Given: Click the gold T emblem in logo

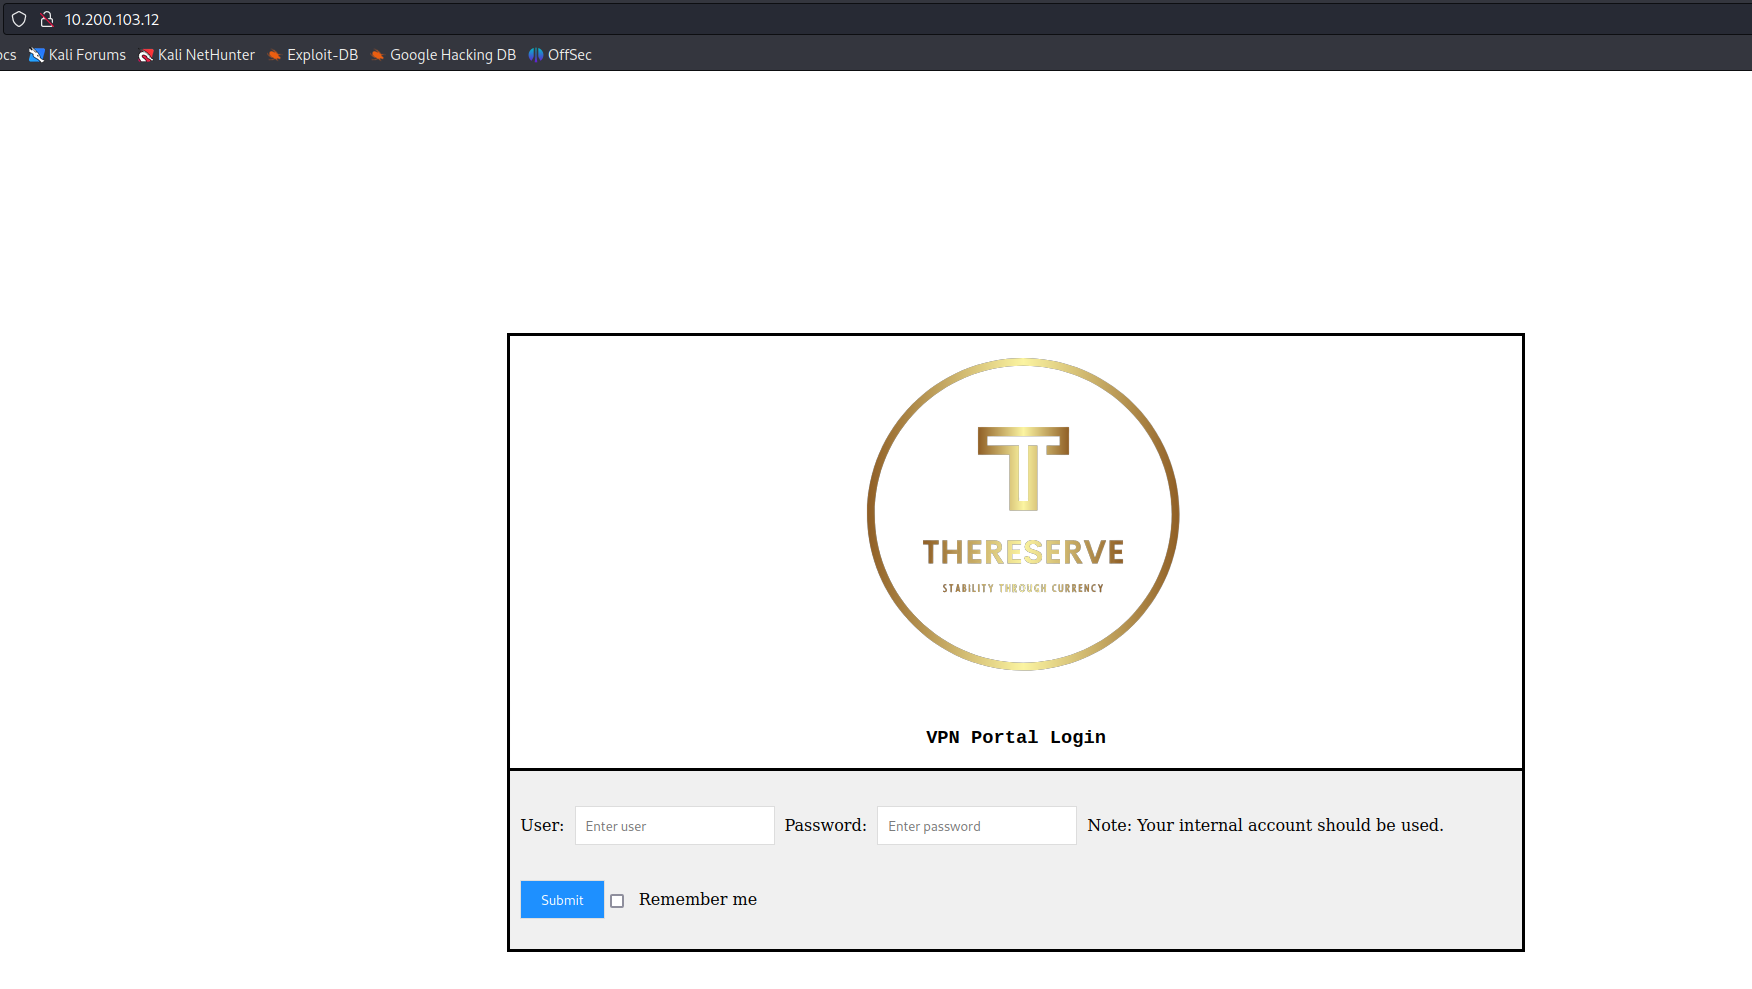Looking at the screenshot, I should pyautogui.click(x=1023, y=468).
